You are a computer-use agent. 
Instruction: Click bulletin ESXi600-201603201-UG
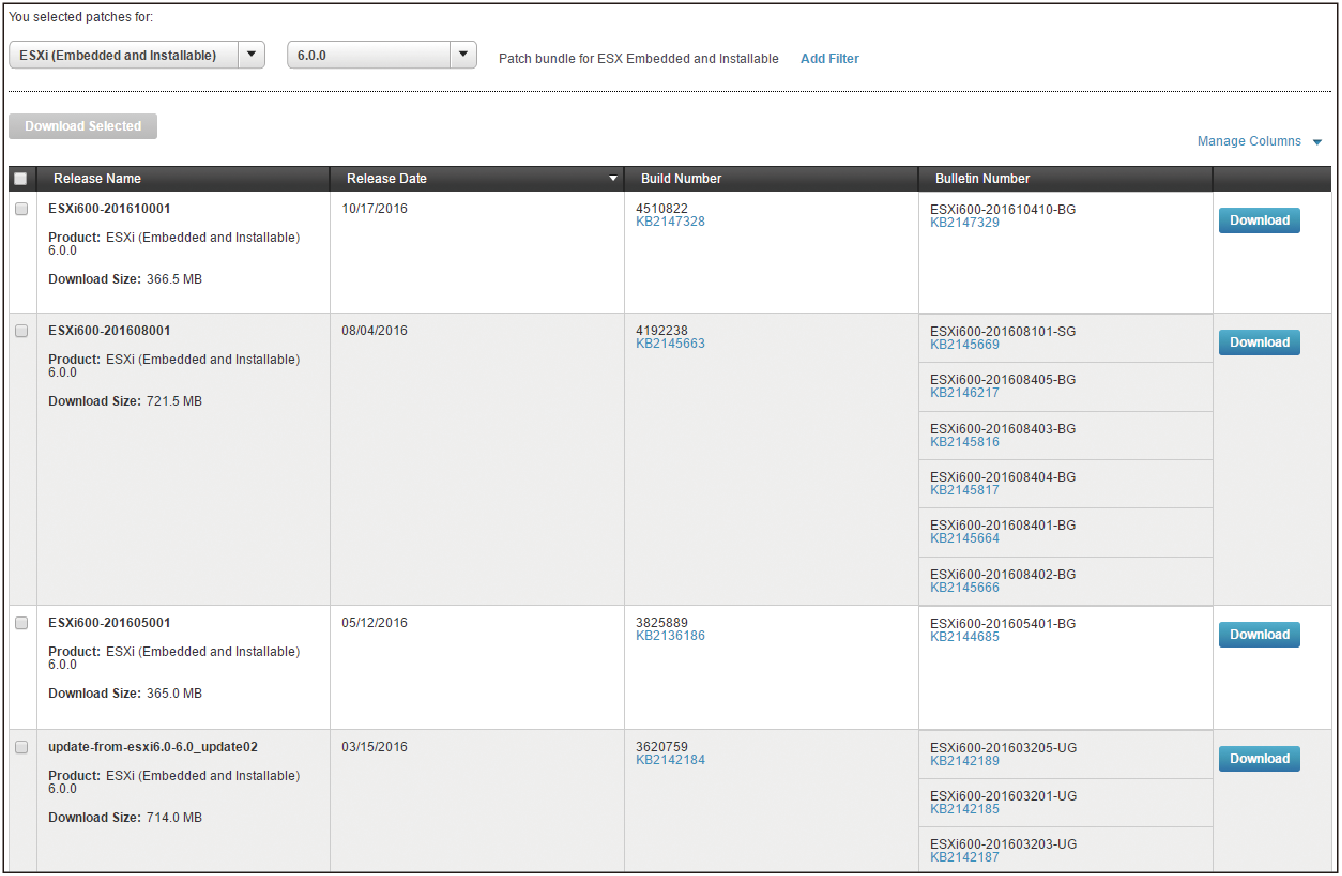point(1003,796)
